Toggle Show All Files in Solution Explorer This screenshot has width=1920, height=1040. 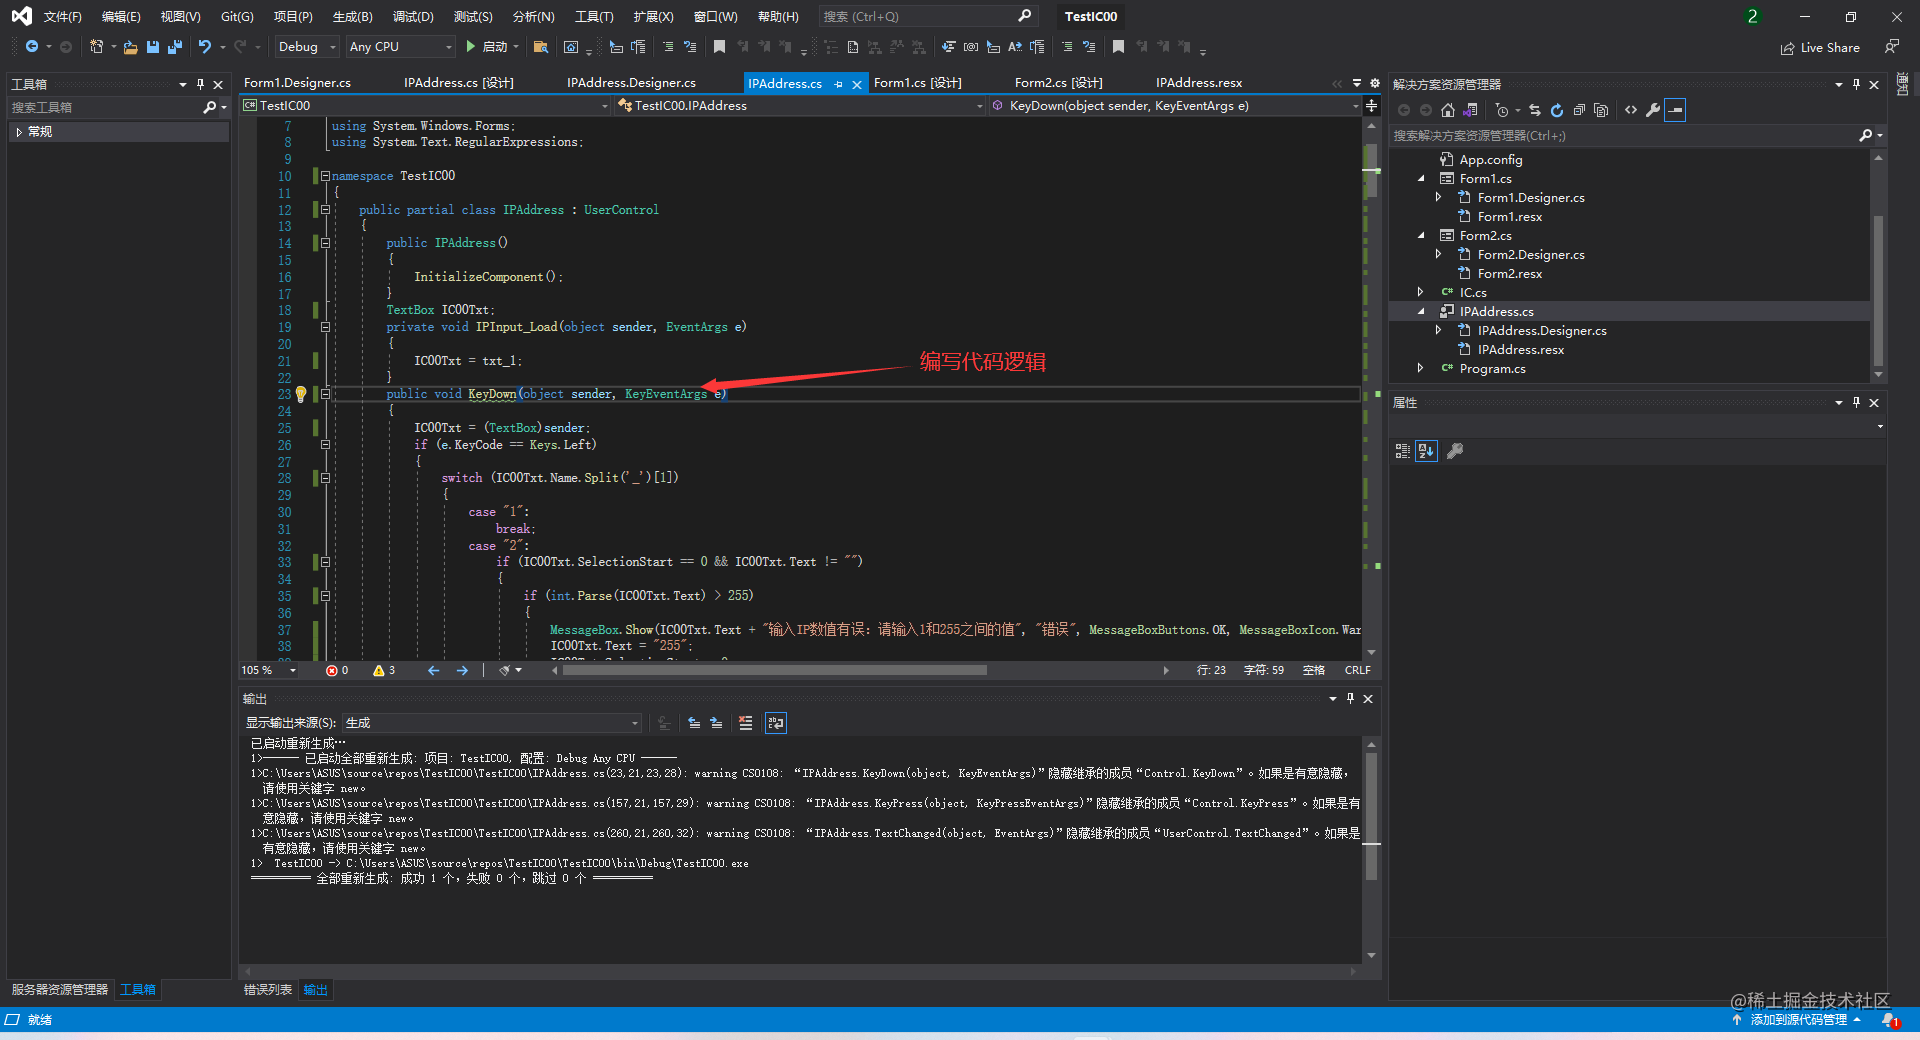pyautogui.click(x=1601, y=110)
